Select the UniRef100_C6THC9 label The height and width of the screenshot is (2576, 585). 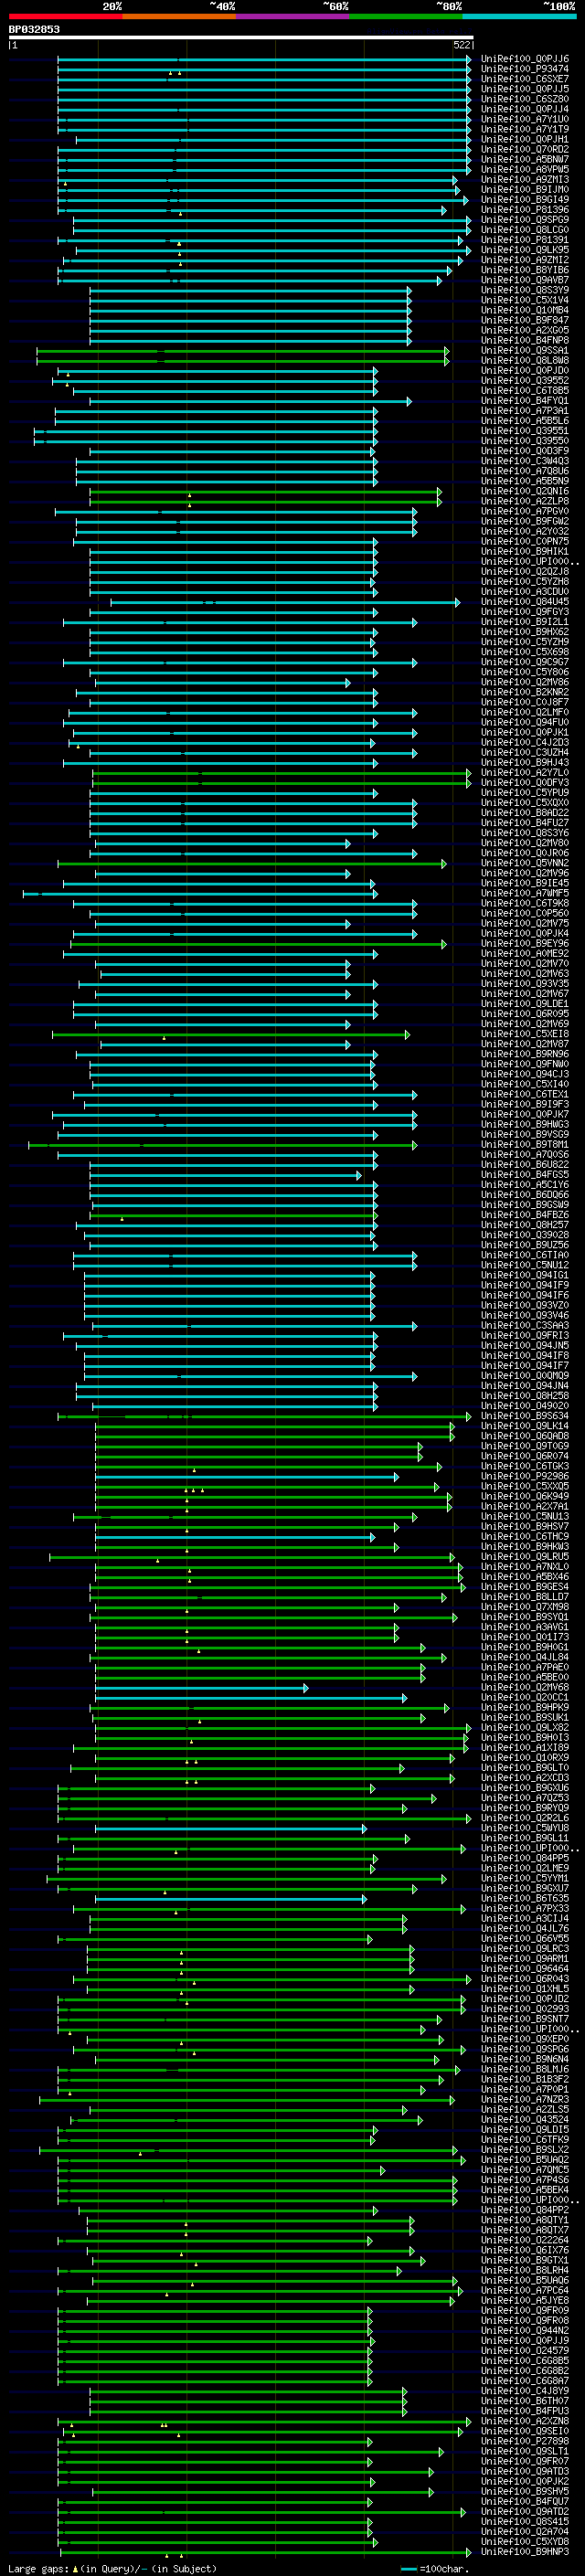(525, 1537)
